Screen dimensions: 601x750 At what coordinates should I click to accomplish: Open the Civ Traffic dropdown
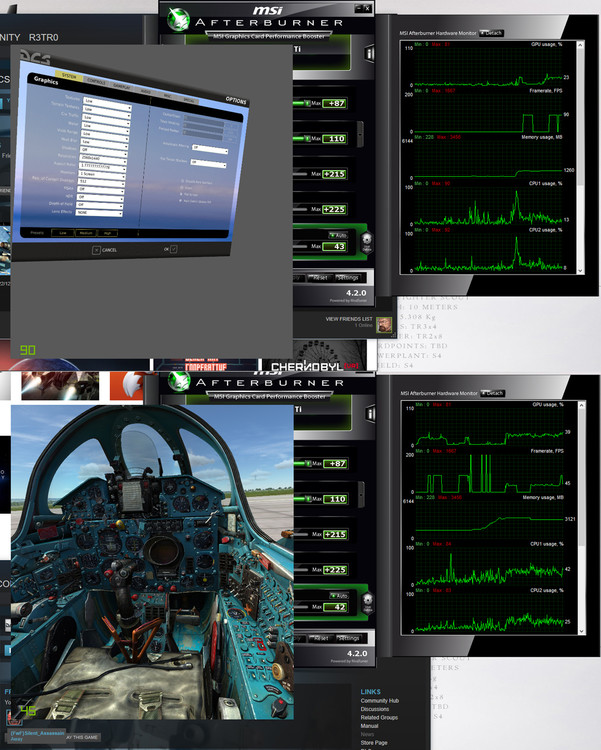(x=106, y=120)
